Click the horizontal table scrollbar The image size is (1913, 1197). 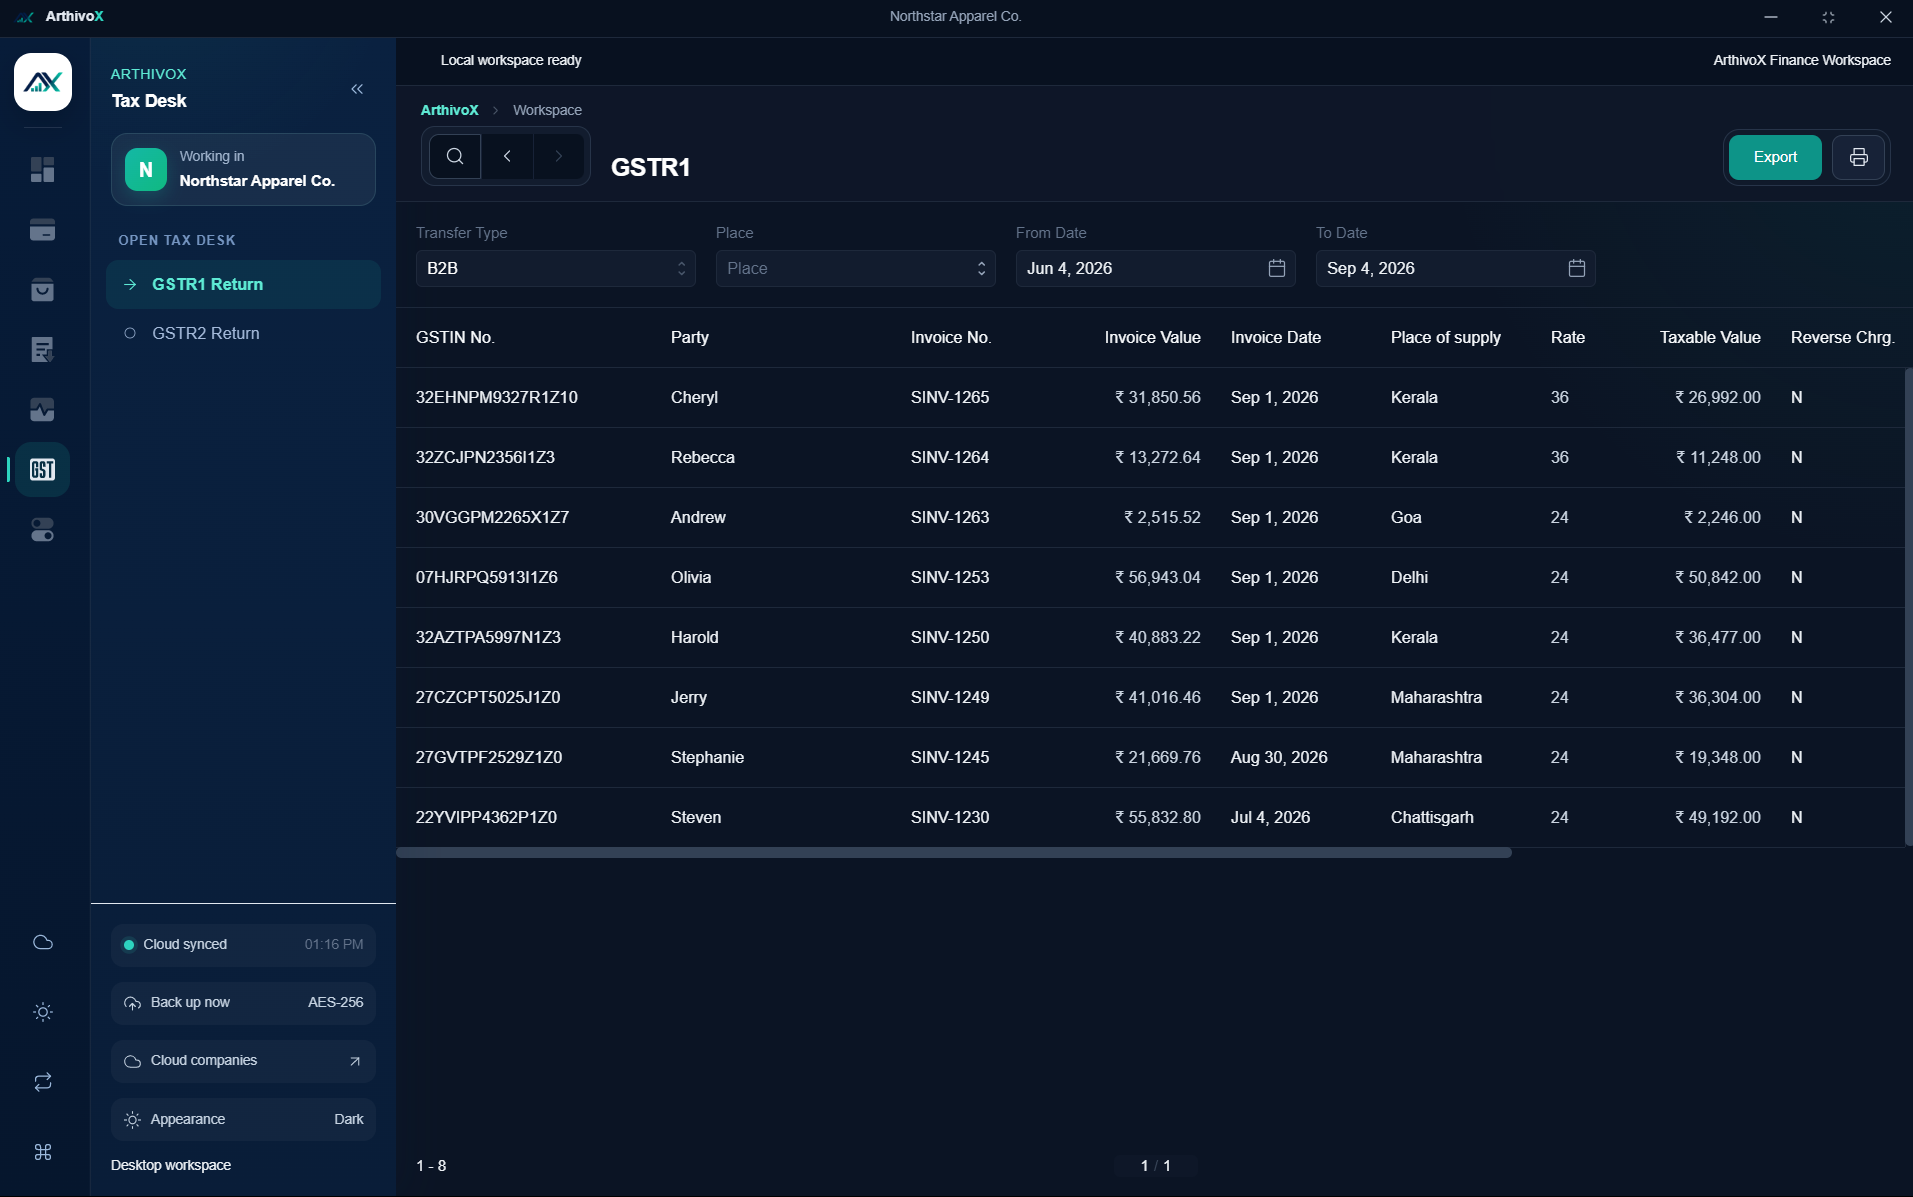[x=954, y=853]
